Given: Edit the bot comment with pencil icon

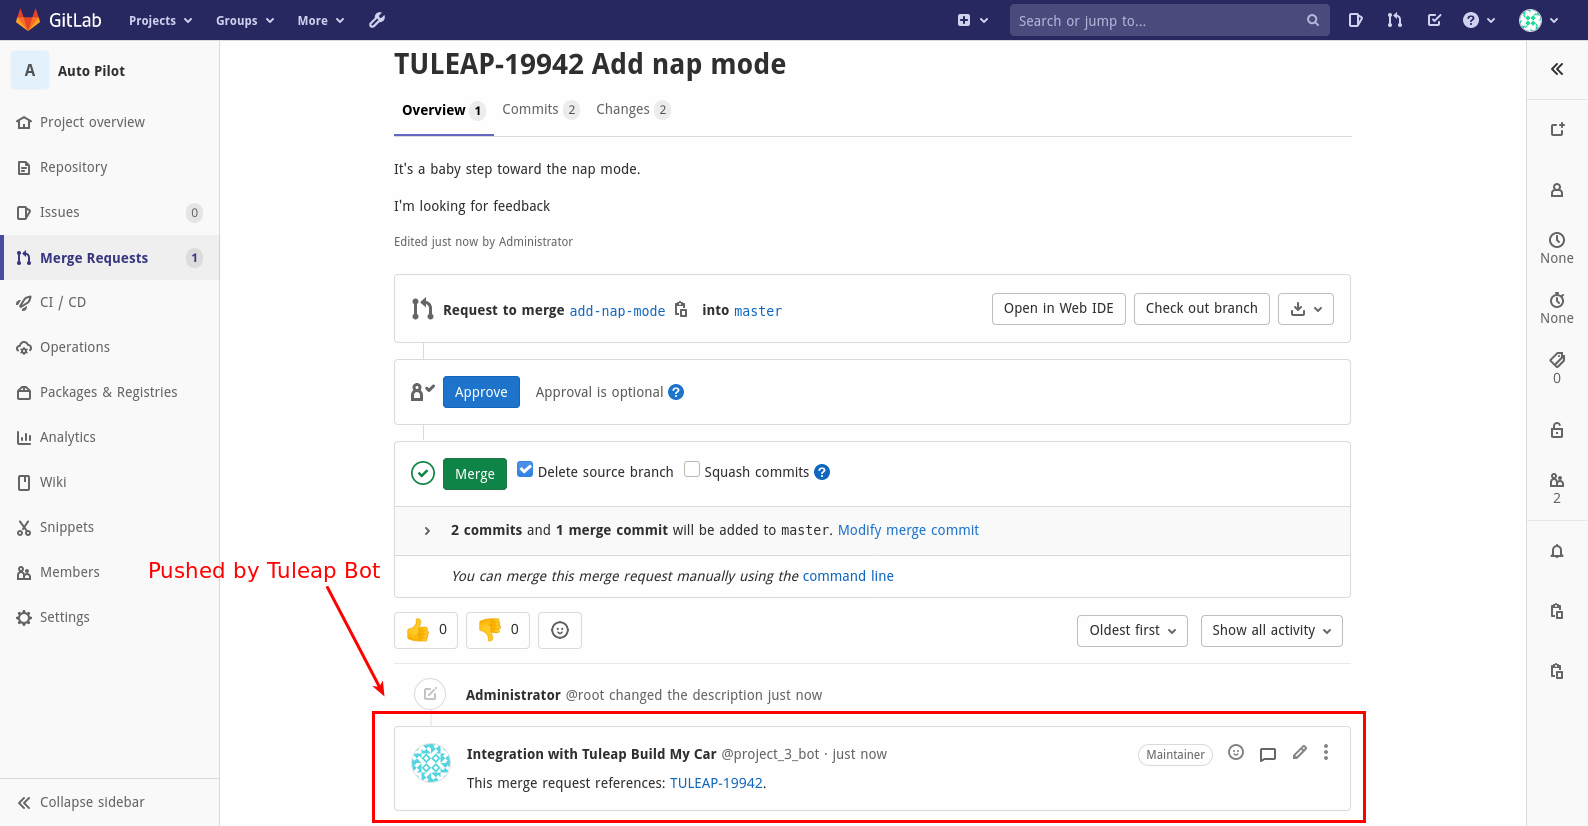Looking at the screenshot, I should pyautogui.click(x=1299, y=753).
